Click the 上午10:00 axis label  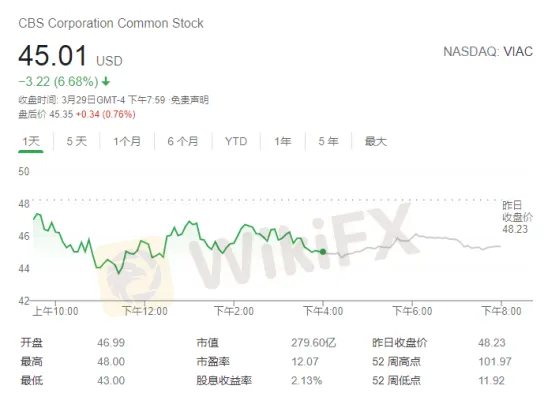[55, 311]
